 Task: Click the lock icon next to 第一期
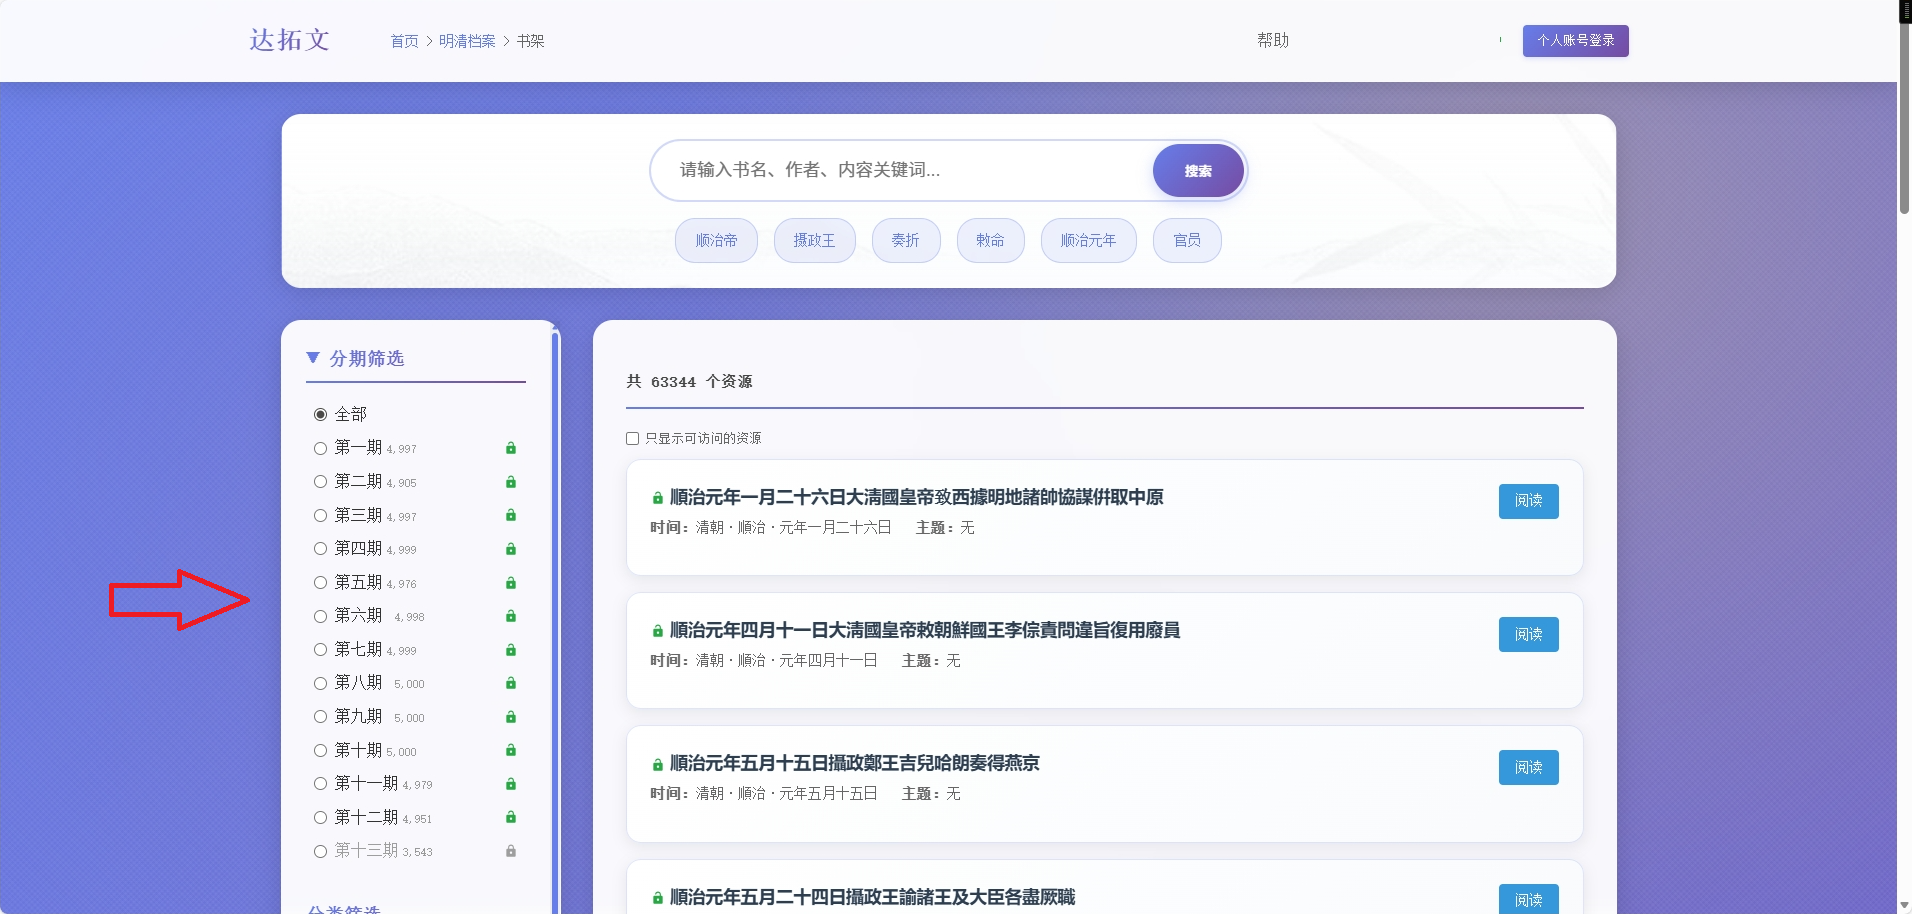click(511, 448)
